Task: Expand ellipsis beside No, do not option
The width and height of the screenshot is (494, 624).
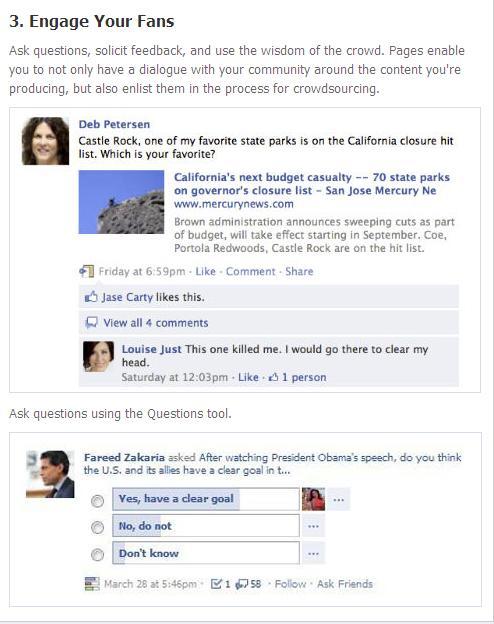Action: (x=314, y=526)
